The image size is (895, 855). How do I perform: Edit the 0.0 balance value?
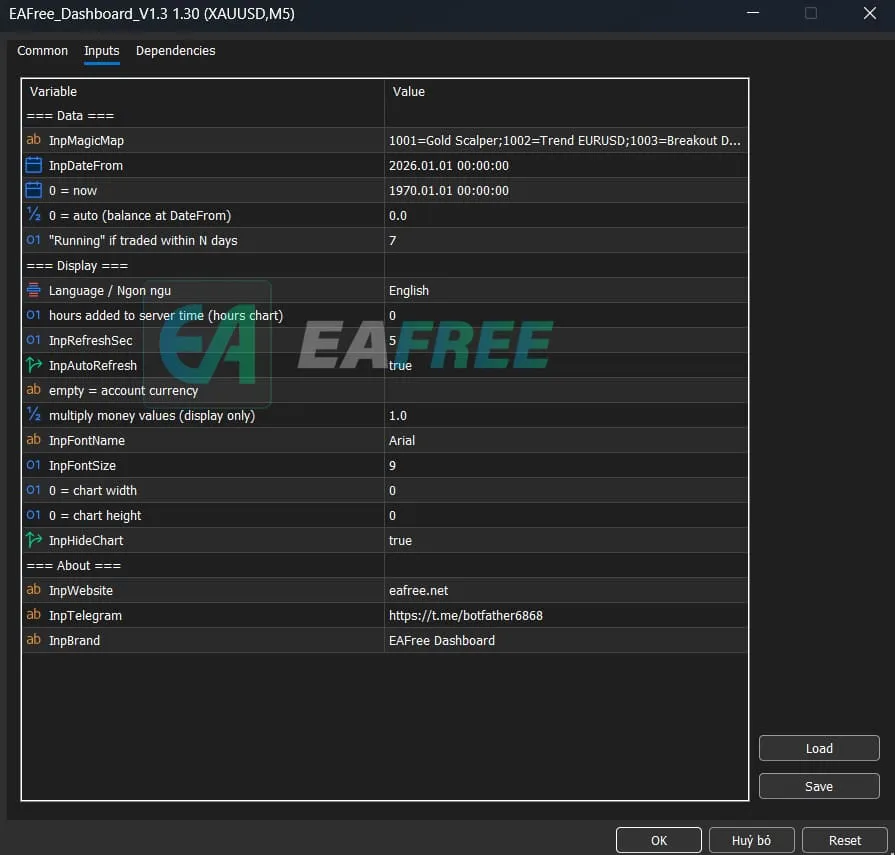tap(566, 216)
